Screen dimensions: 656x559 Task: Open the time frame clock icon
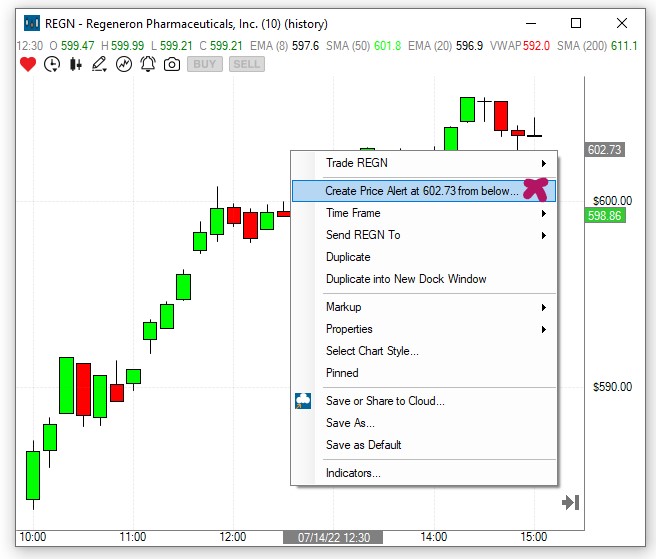[51, 64]
